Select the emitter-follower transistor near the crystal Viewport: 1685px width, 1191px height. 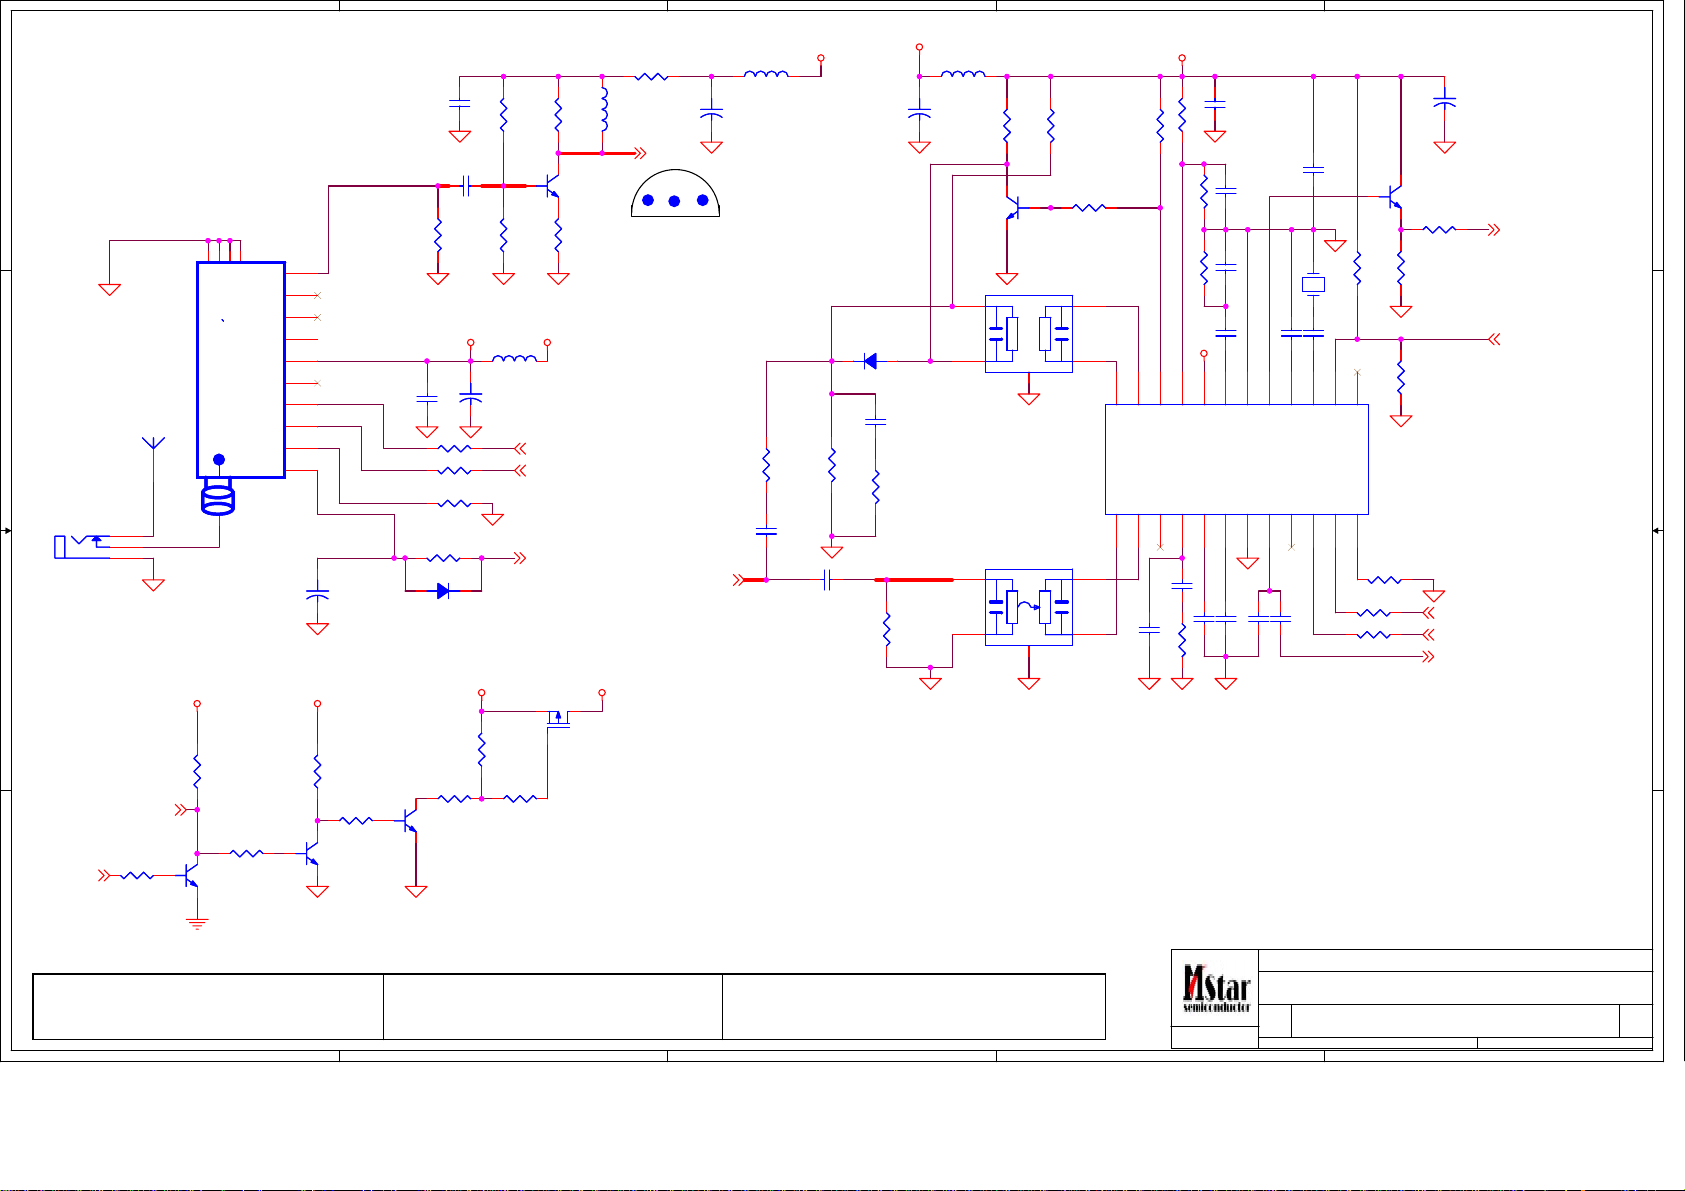click(1394, 197)
